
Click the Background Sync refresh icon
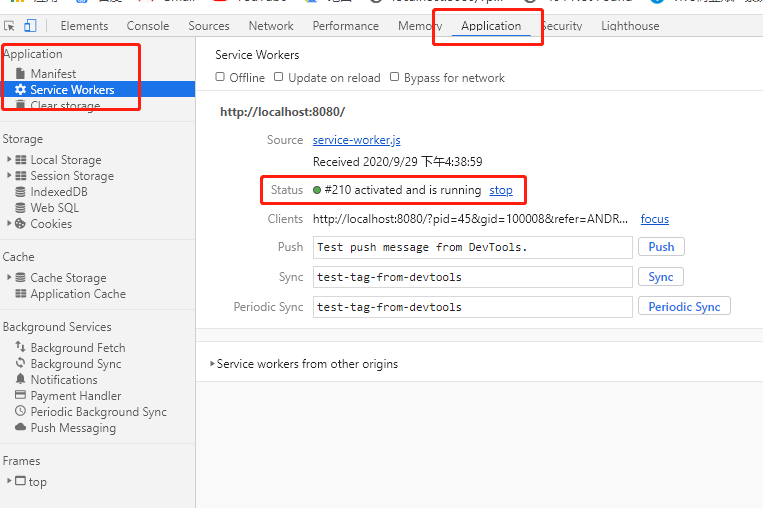20,363
